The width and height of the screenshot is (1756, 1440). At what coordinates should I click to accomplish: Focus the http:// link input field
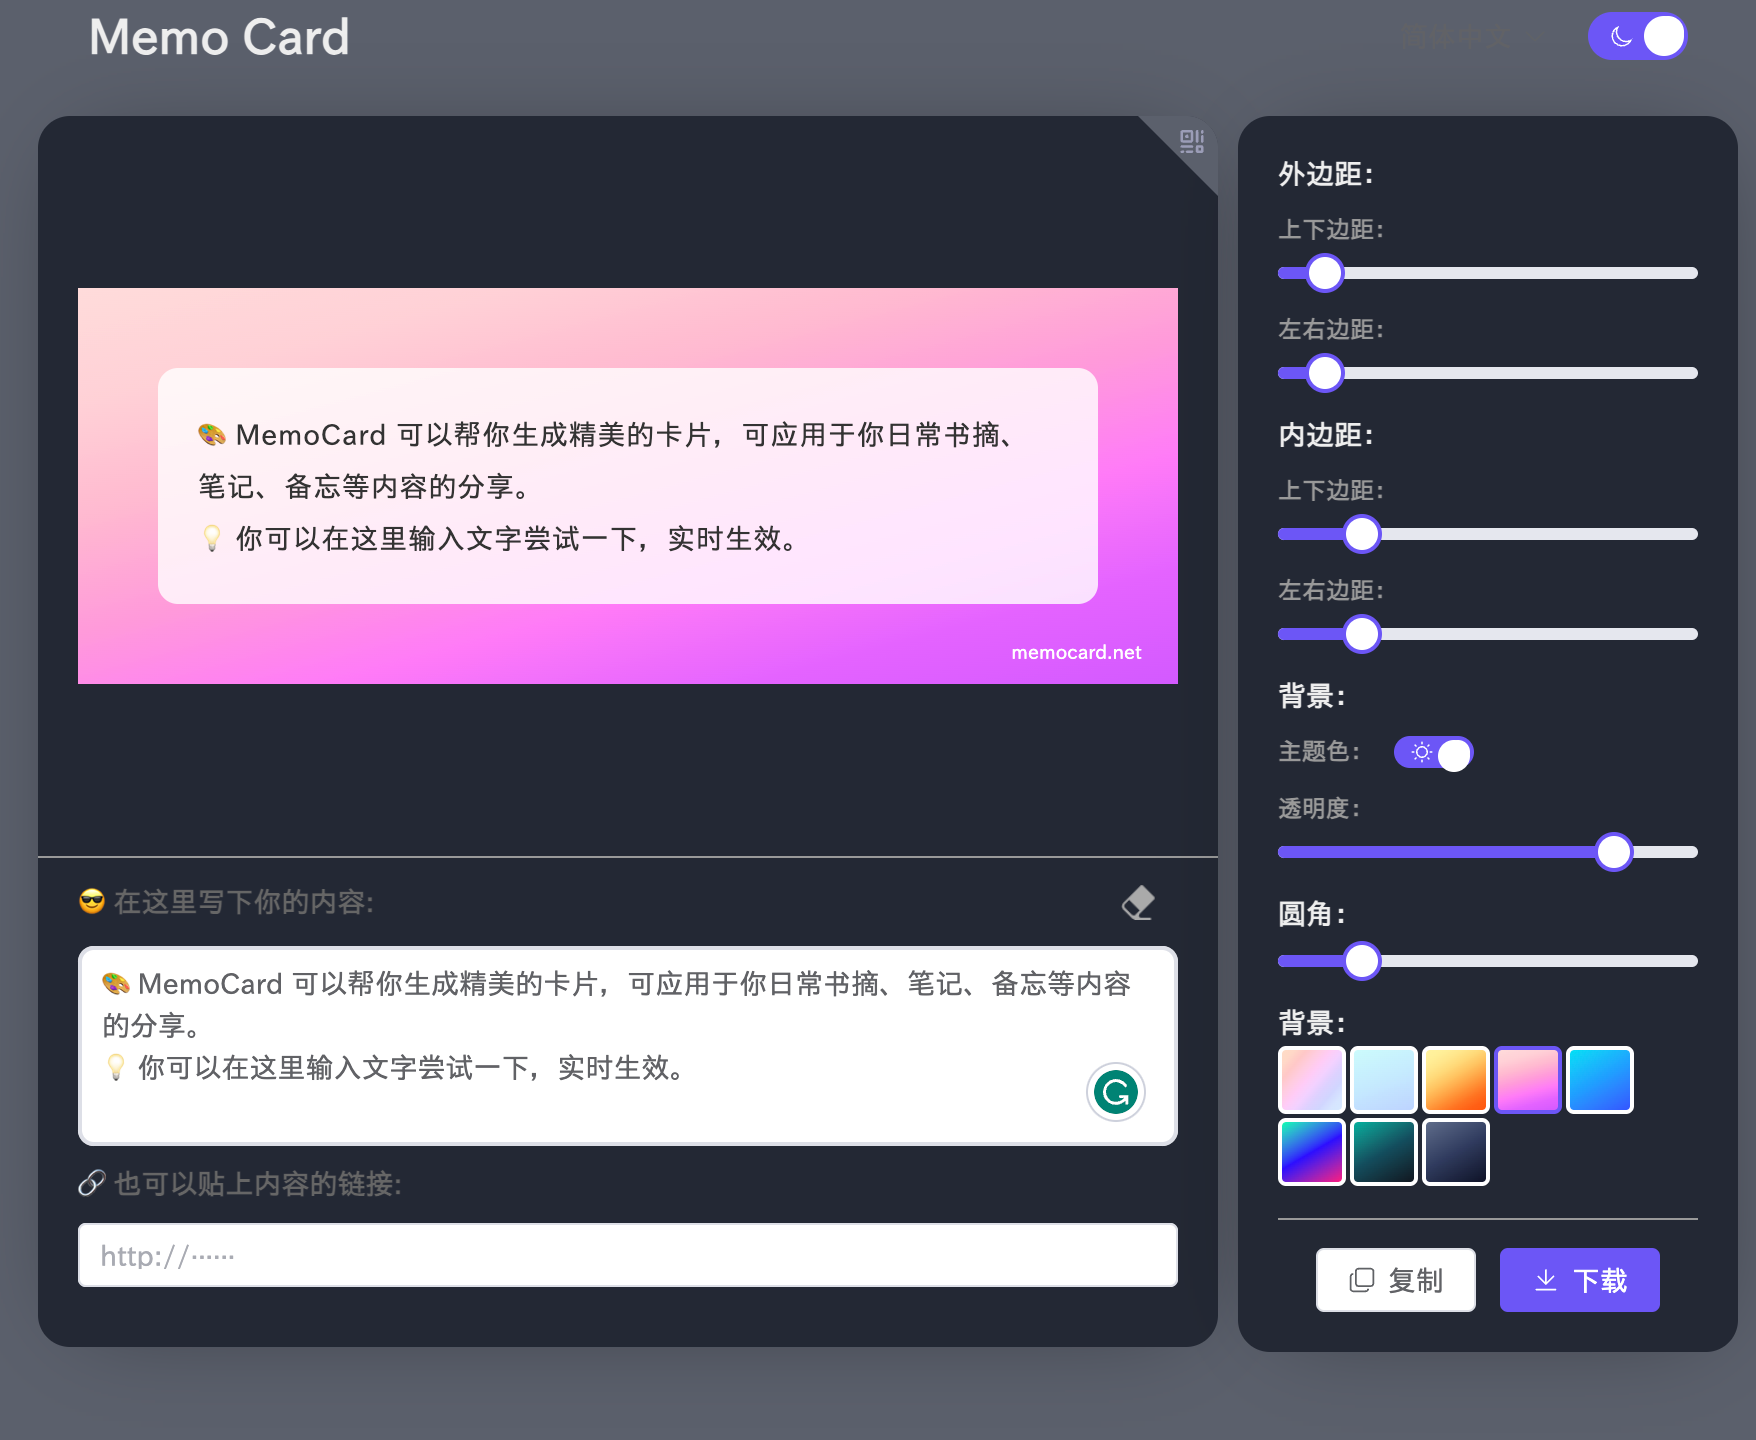tap(628, 1255)
